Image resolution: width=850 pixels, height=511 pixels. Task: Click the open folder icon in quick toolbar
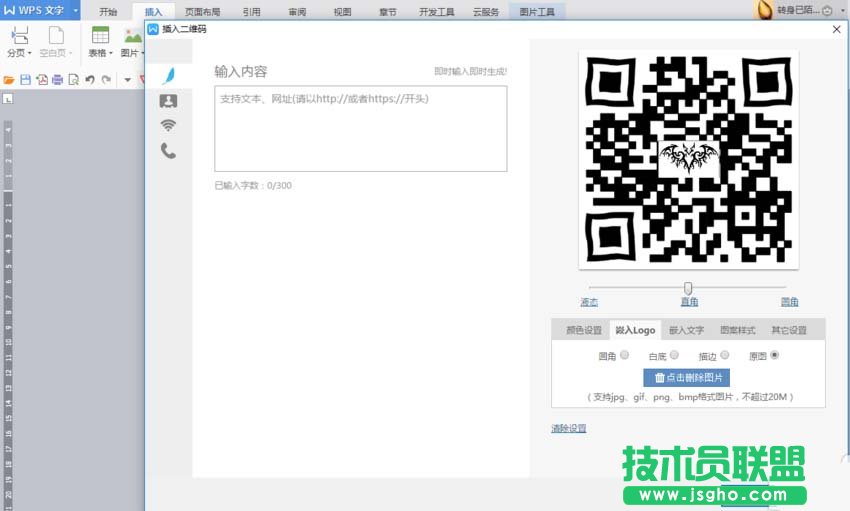[x=9, y=80]
